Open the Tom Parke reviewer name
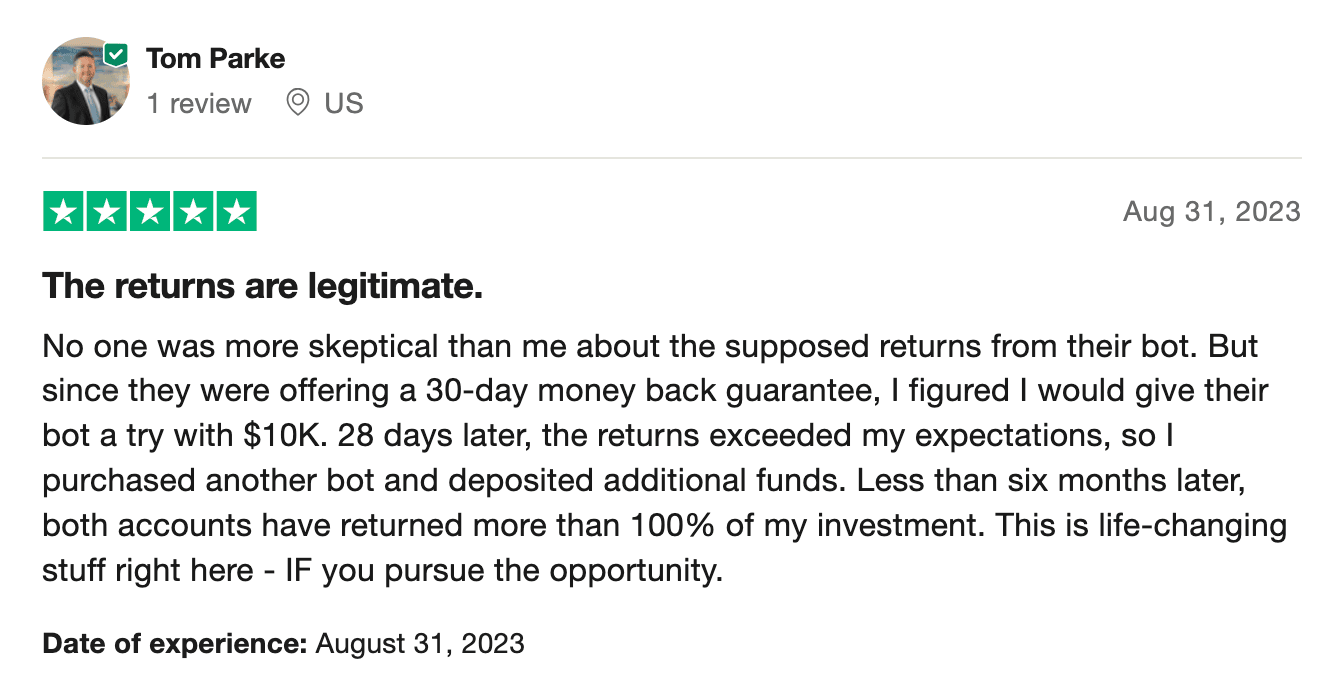 (215, 58)
